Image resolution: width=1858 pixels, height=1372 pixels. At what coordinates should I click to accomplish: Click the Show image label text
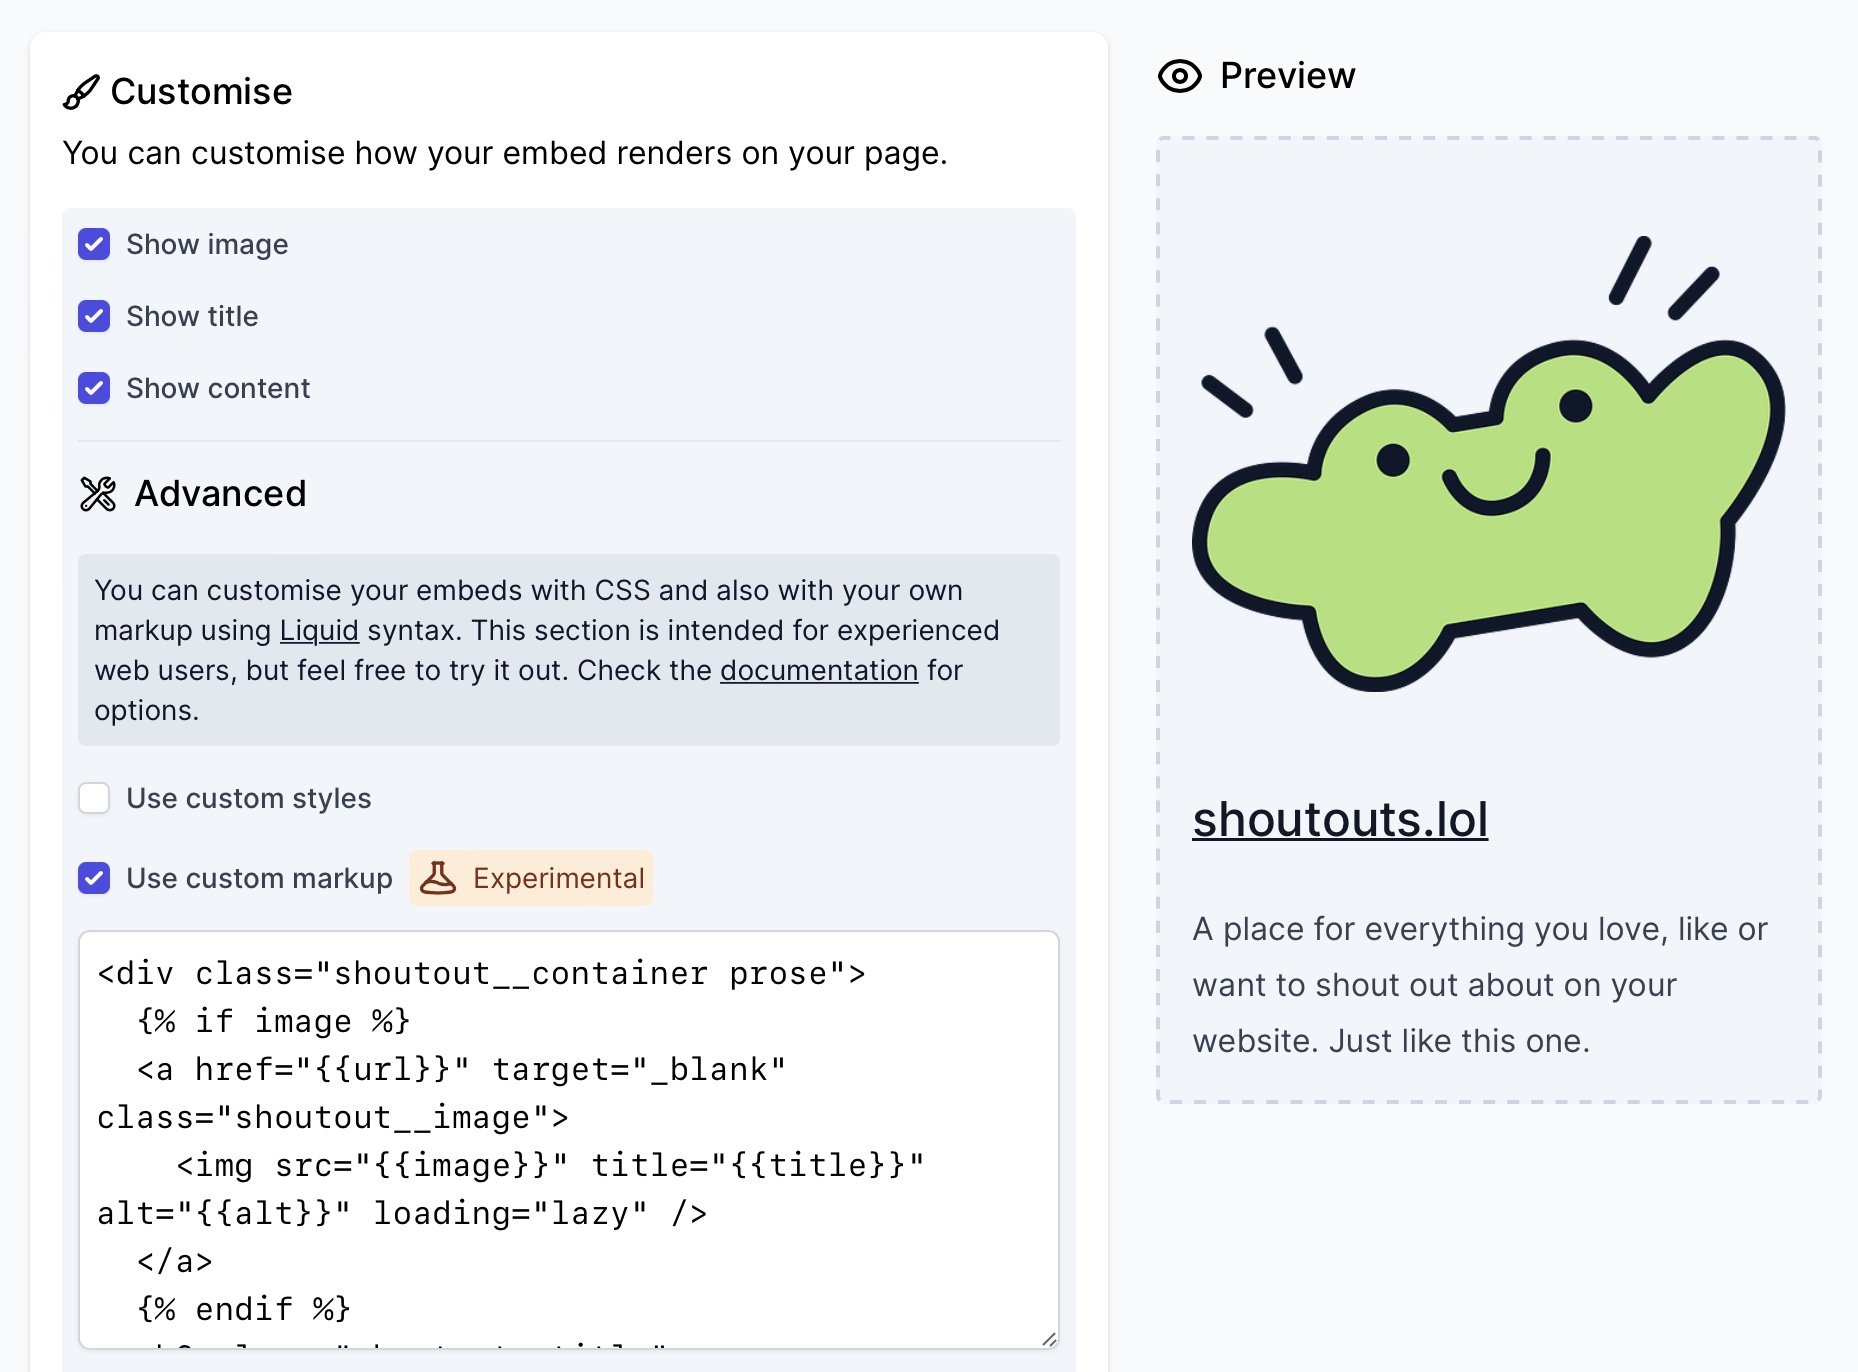(x=207, y=245)
